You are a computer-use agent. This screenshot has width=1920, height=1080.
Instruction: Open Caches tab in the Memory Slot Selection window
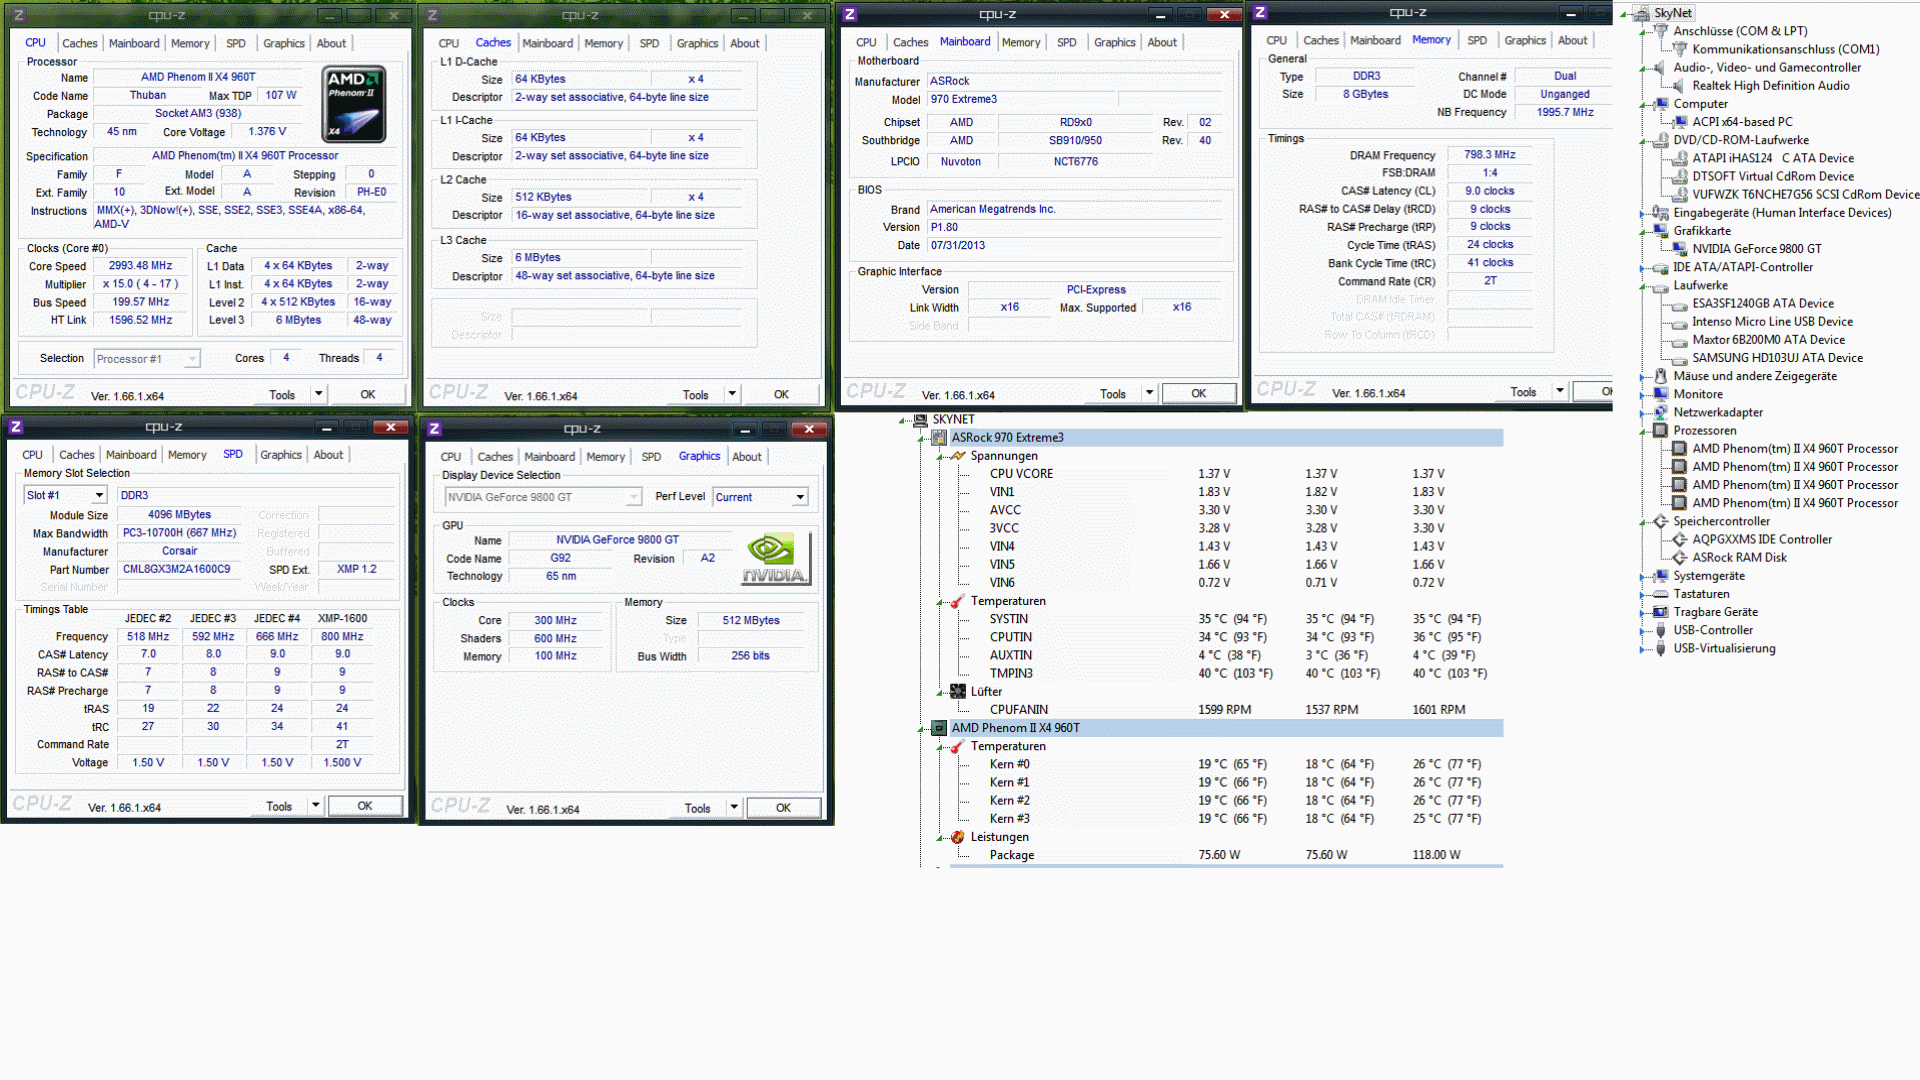[x=76, y=455]
